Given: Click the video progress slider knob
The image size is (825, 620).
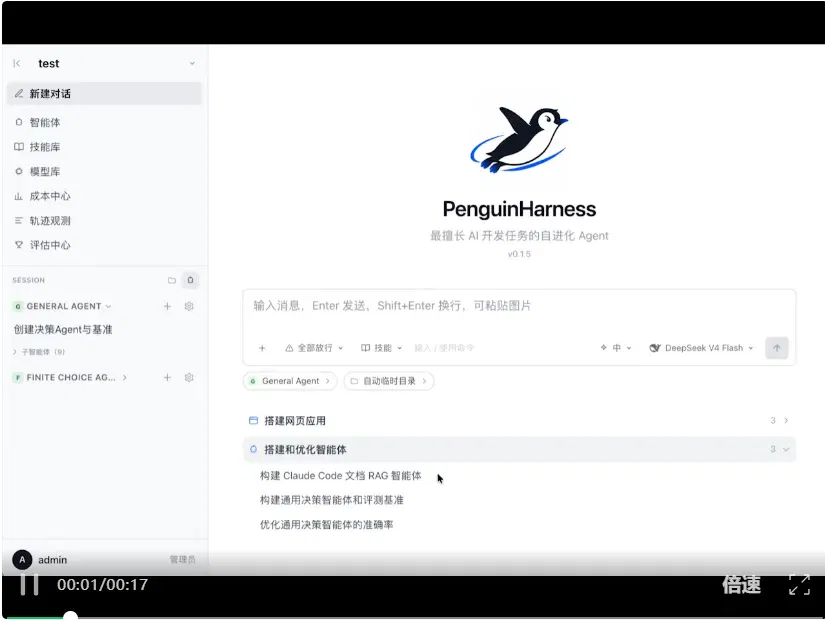Looking at the screenshot, I should click(70, 616).
